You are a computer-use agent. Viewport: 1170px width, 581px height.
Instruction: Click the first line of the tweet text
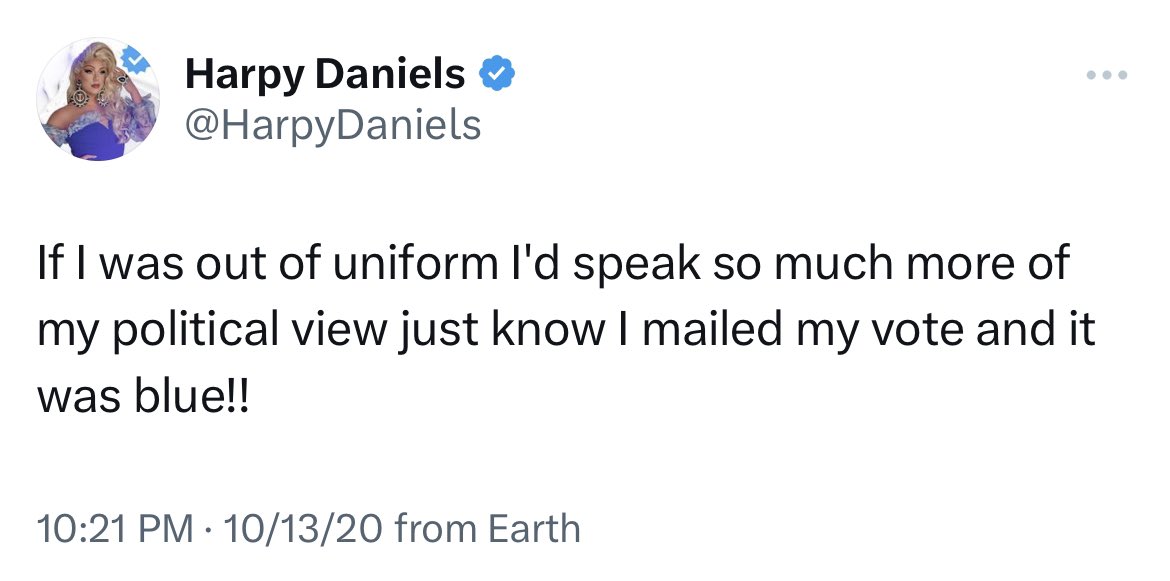pos(552,265)
